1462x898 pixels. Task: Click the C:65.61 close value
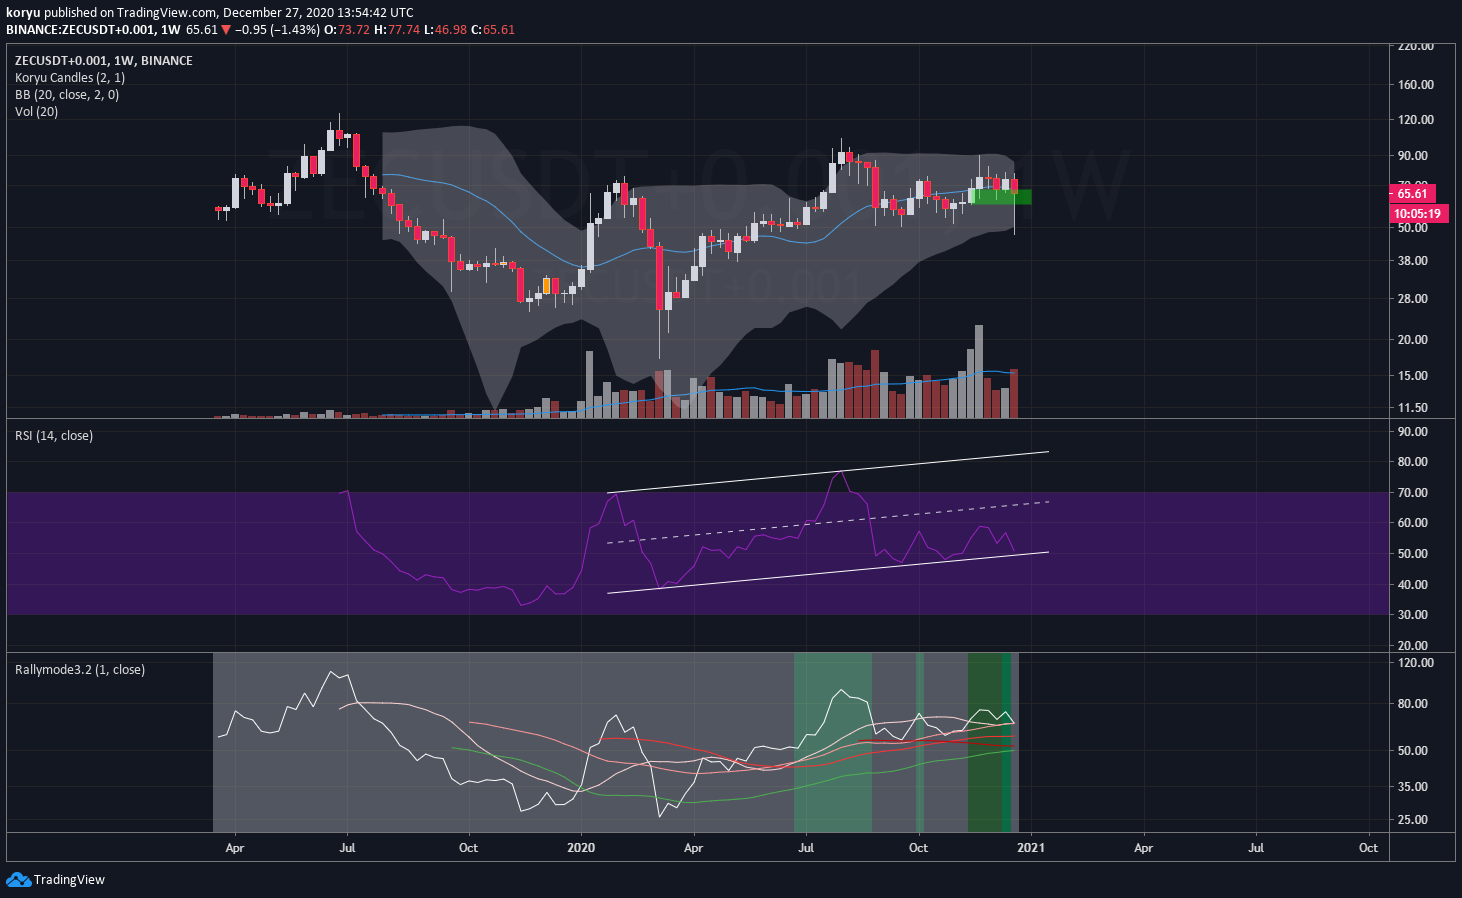pyautogui.click(x=493, y=30)
